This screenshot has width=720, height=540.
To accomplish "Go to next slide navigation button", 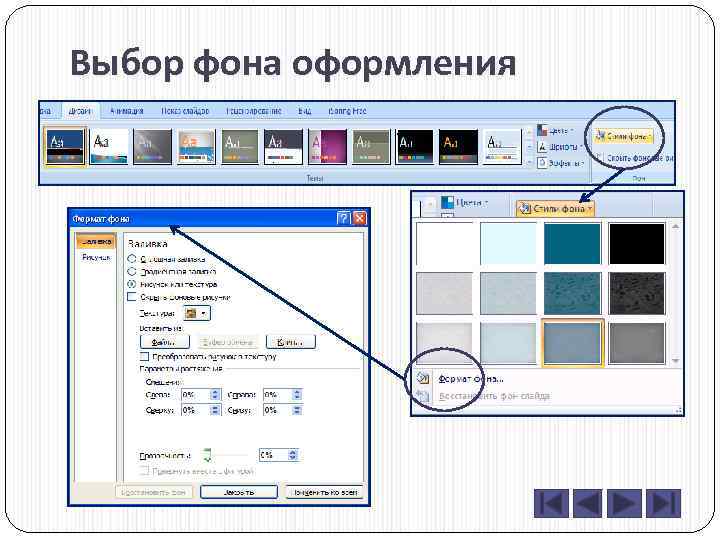I will [x=624, y=503].
